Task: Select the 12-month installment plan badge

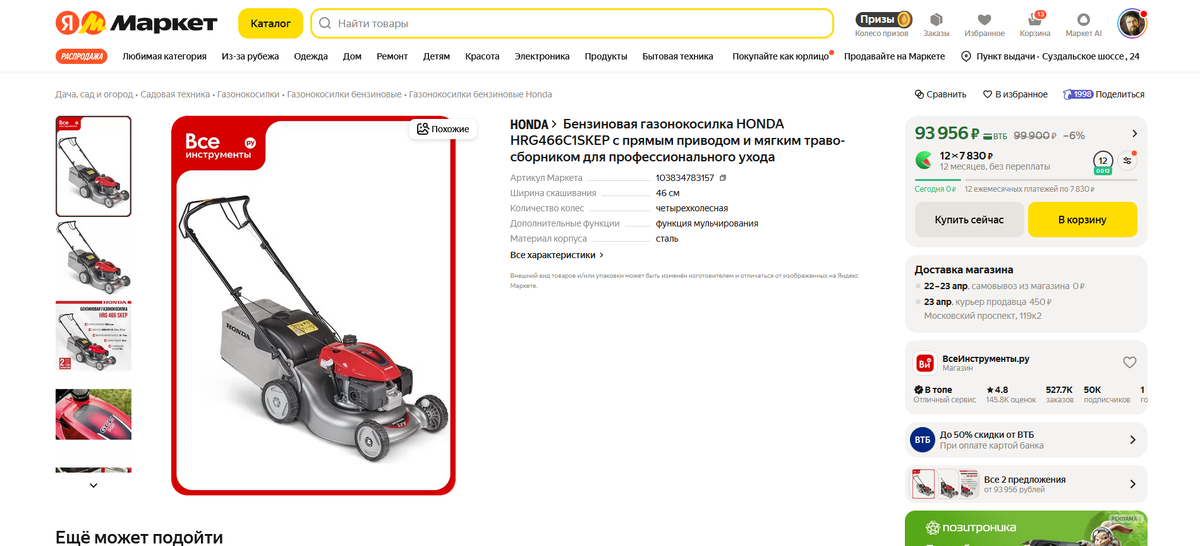Action: [1102, 161]
